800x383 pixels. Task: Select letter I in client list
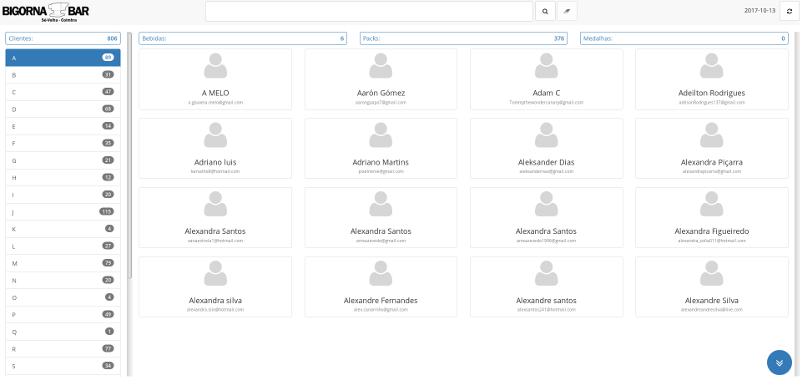[x=63, y=195]
